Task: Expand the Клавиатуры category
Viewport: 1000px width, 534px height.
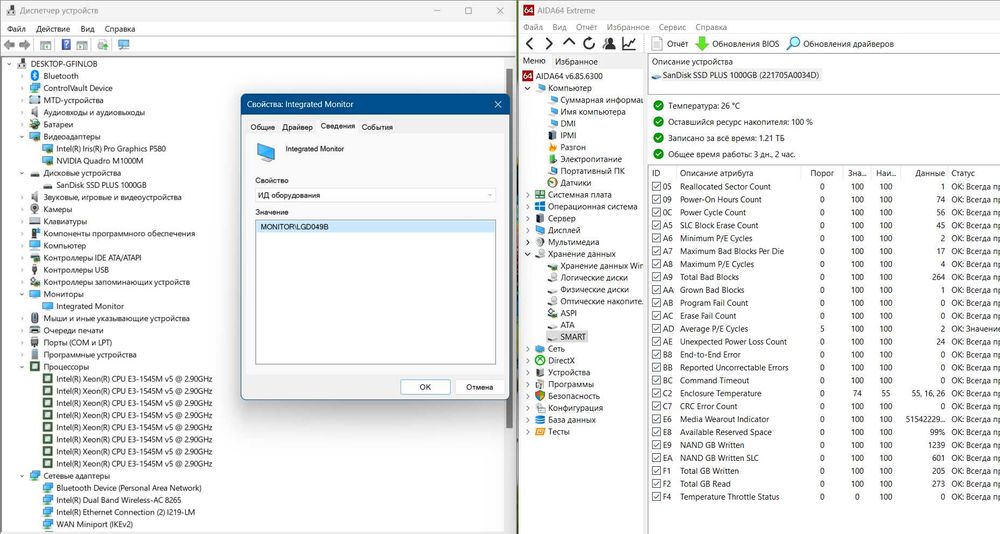Action: 22,221
